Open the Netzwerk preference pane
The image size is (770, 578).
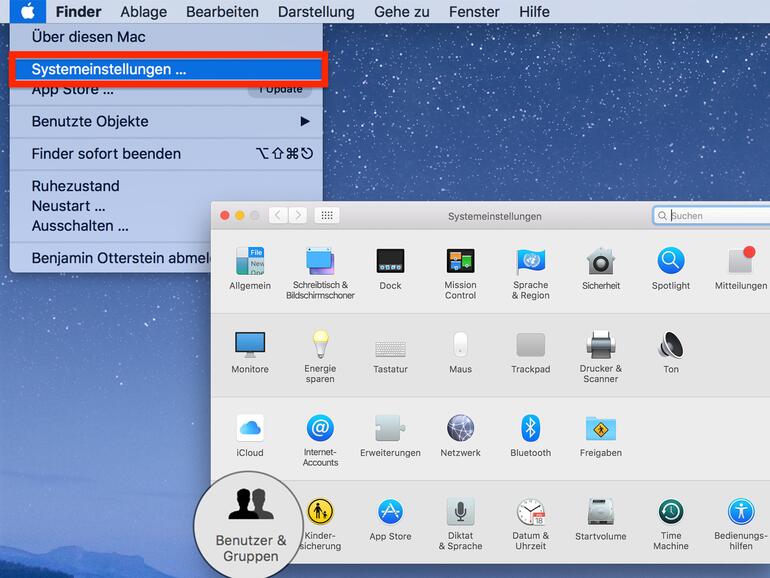460,435
